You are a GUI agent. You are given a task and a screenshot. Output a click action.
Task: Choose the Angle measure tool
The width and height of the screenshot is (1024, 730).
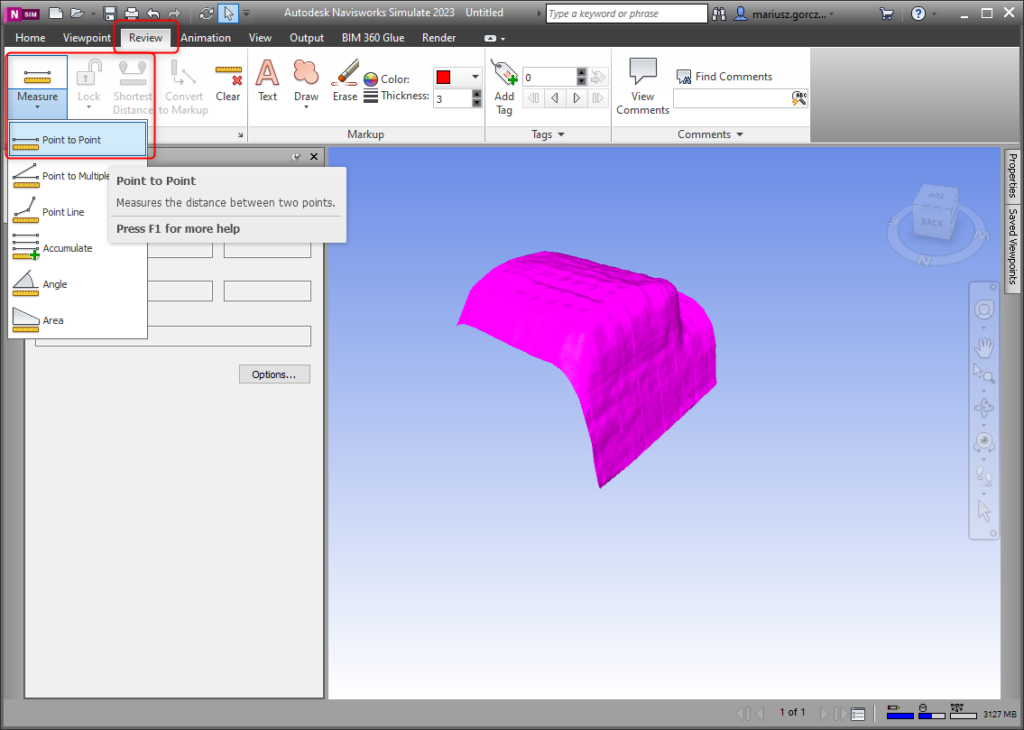coord(55,284)
